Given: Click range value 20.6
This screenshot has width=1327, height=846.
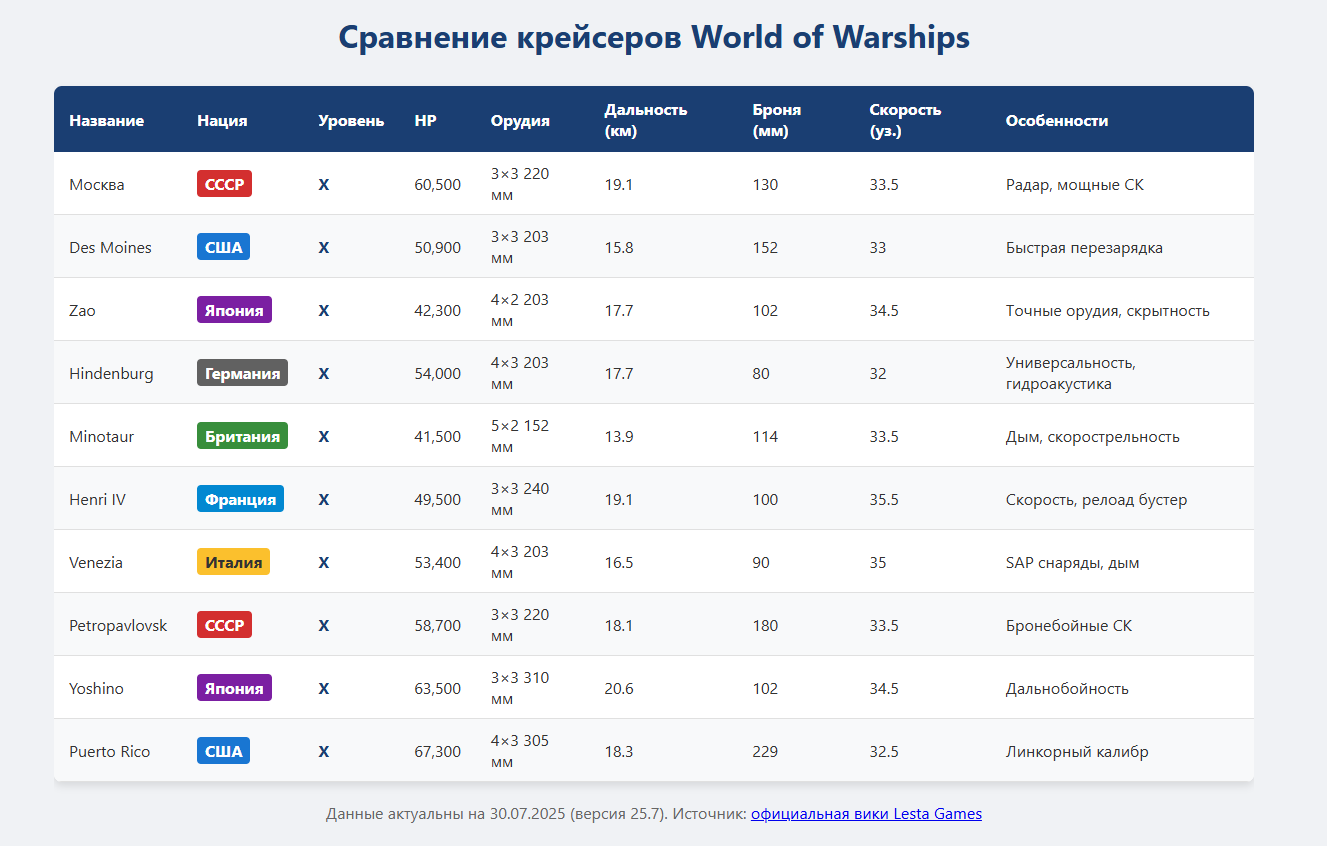Looking at the screenshot, I should [x=619, y=688].
